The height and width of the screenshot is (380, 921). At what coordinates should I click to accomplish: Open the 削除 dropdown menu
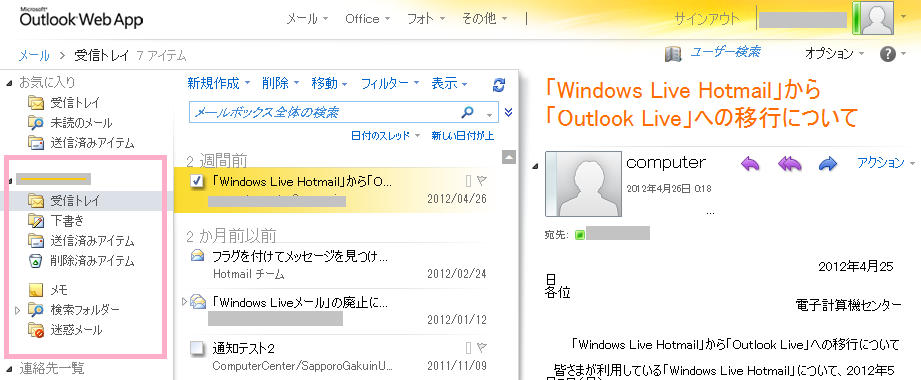click(x=281, y=84)
